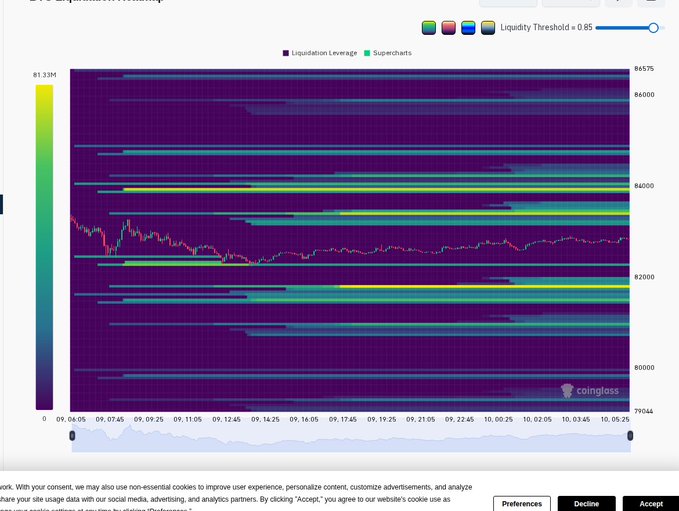Click the 10, 05:25 time axis label
Viewport: 679px width, 511px height.
(615, 420)
